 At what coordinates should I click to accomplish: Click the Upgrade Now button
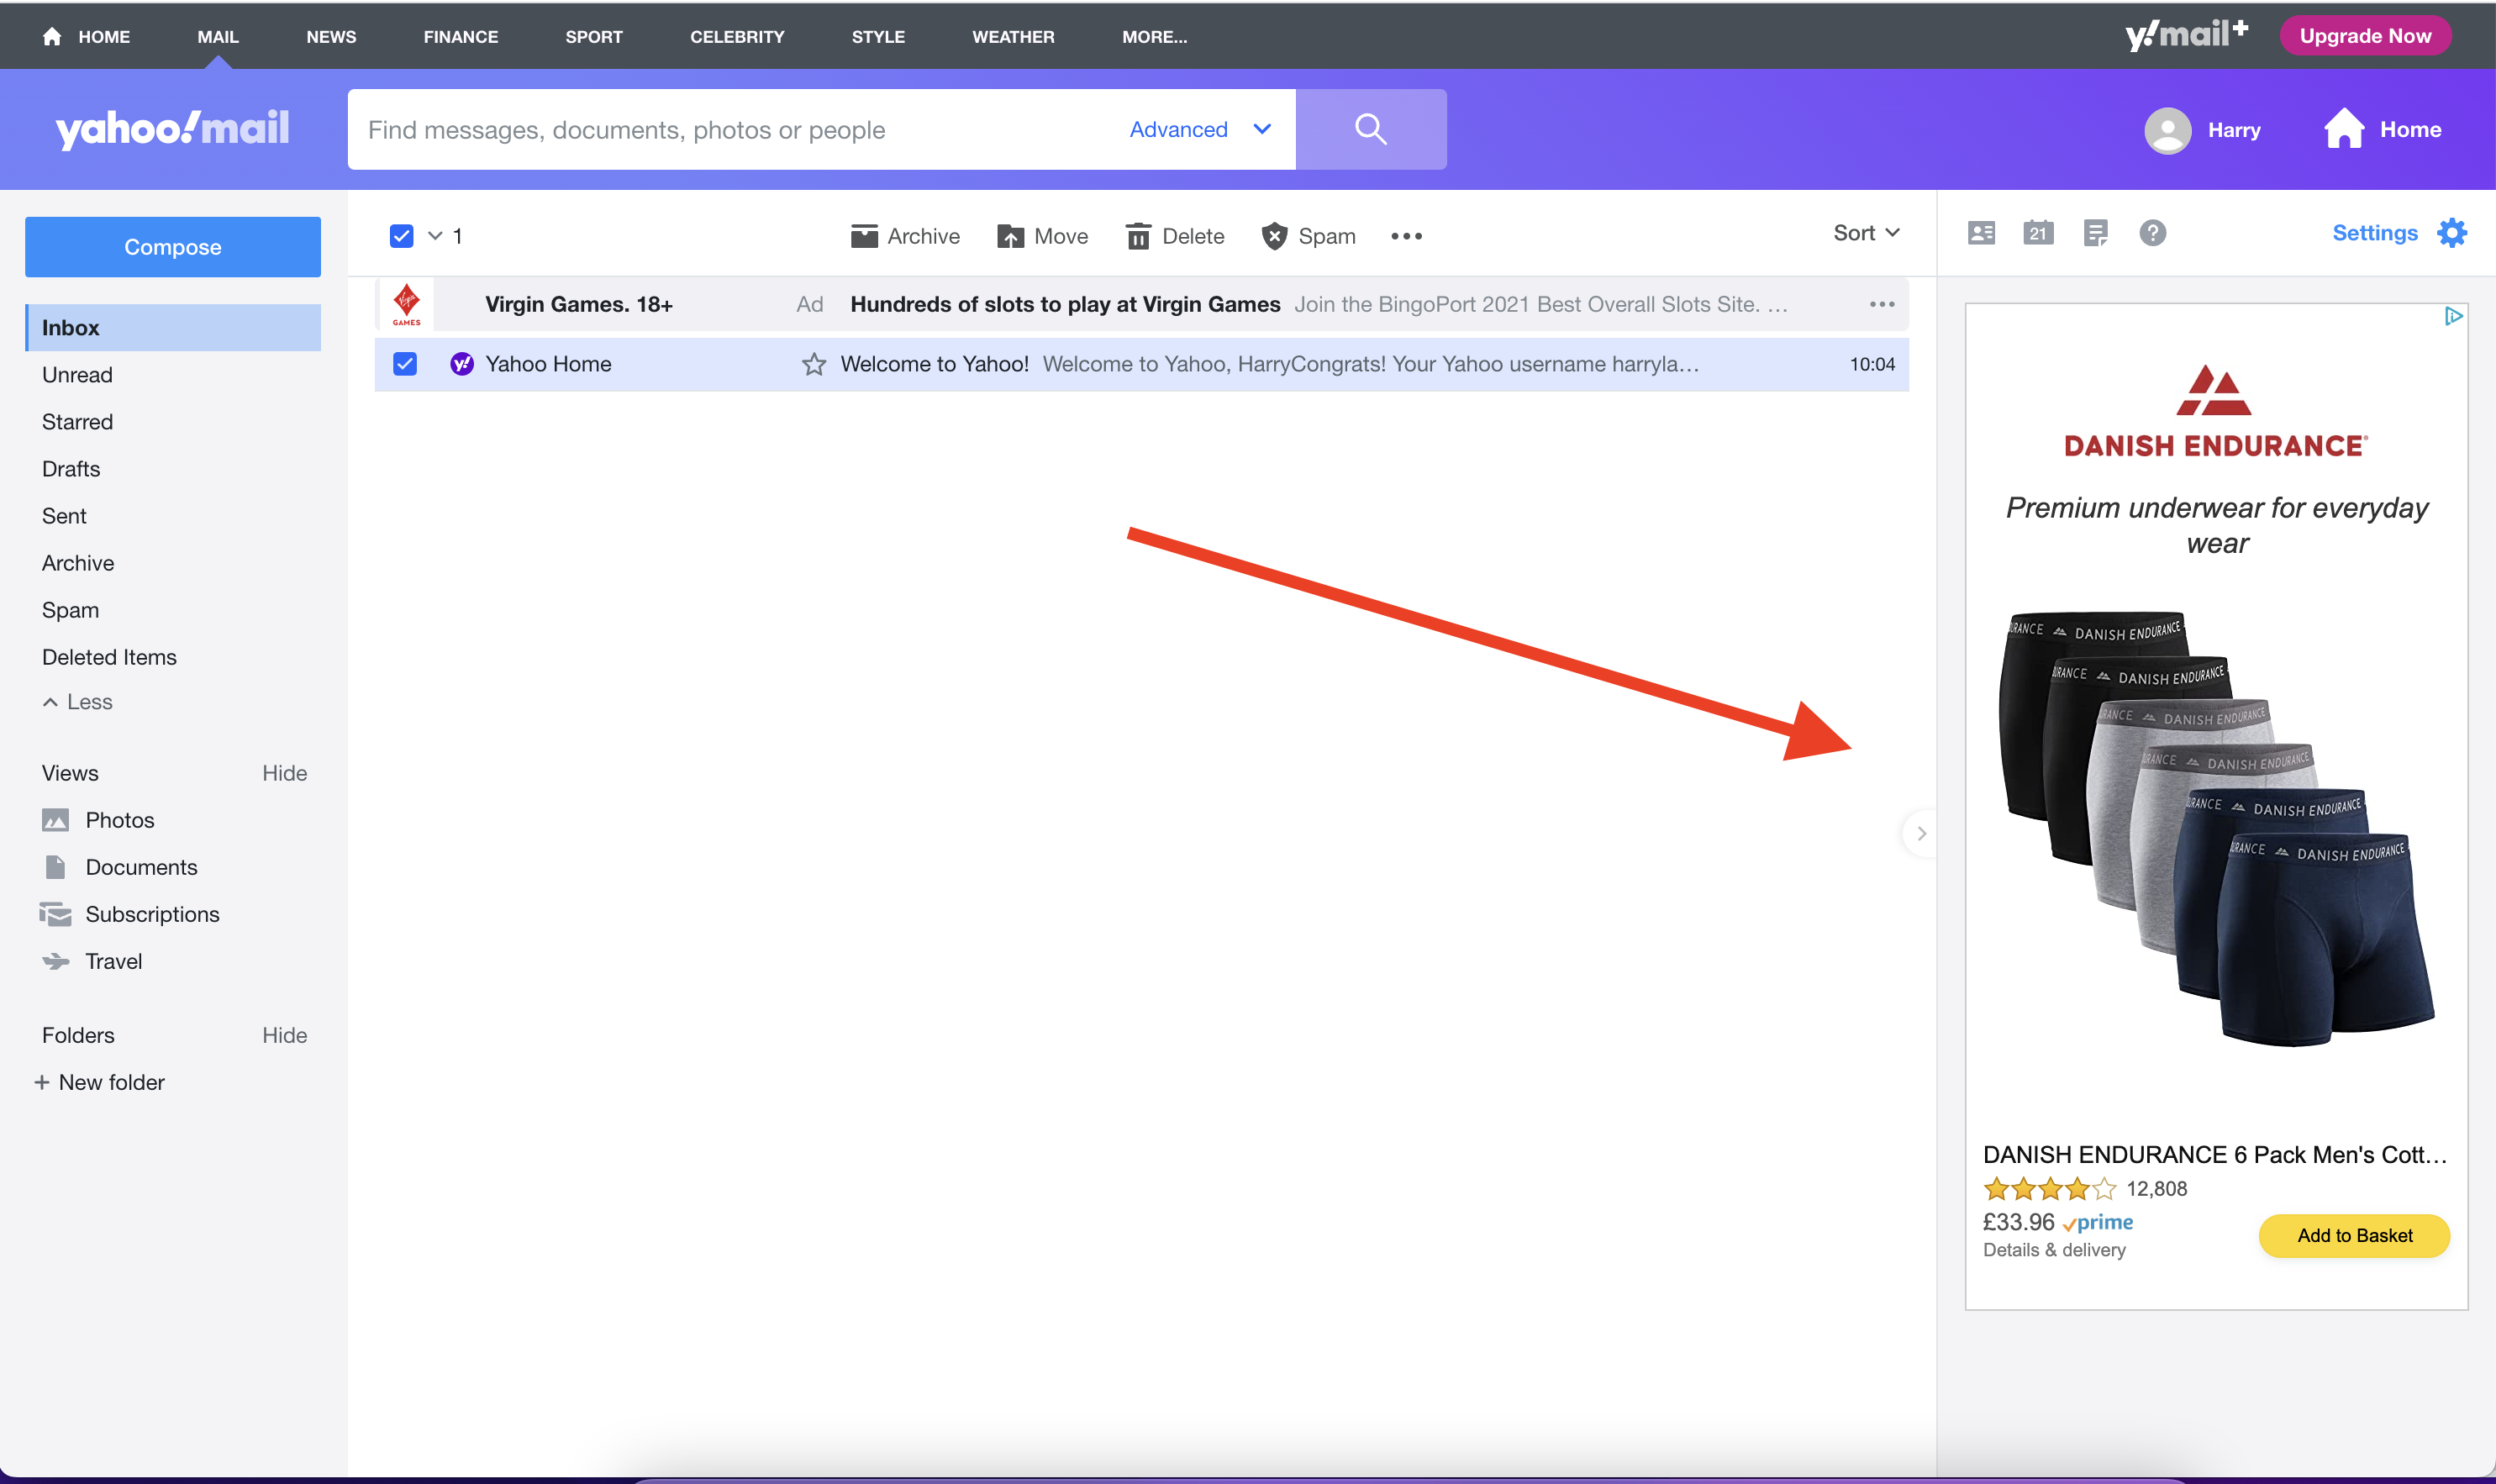coord(2367,35)
